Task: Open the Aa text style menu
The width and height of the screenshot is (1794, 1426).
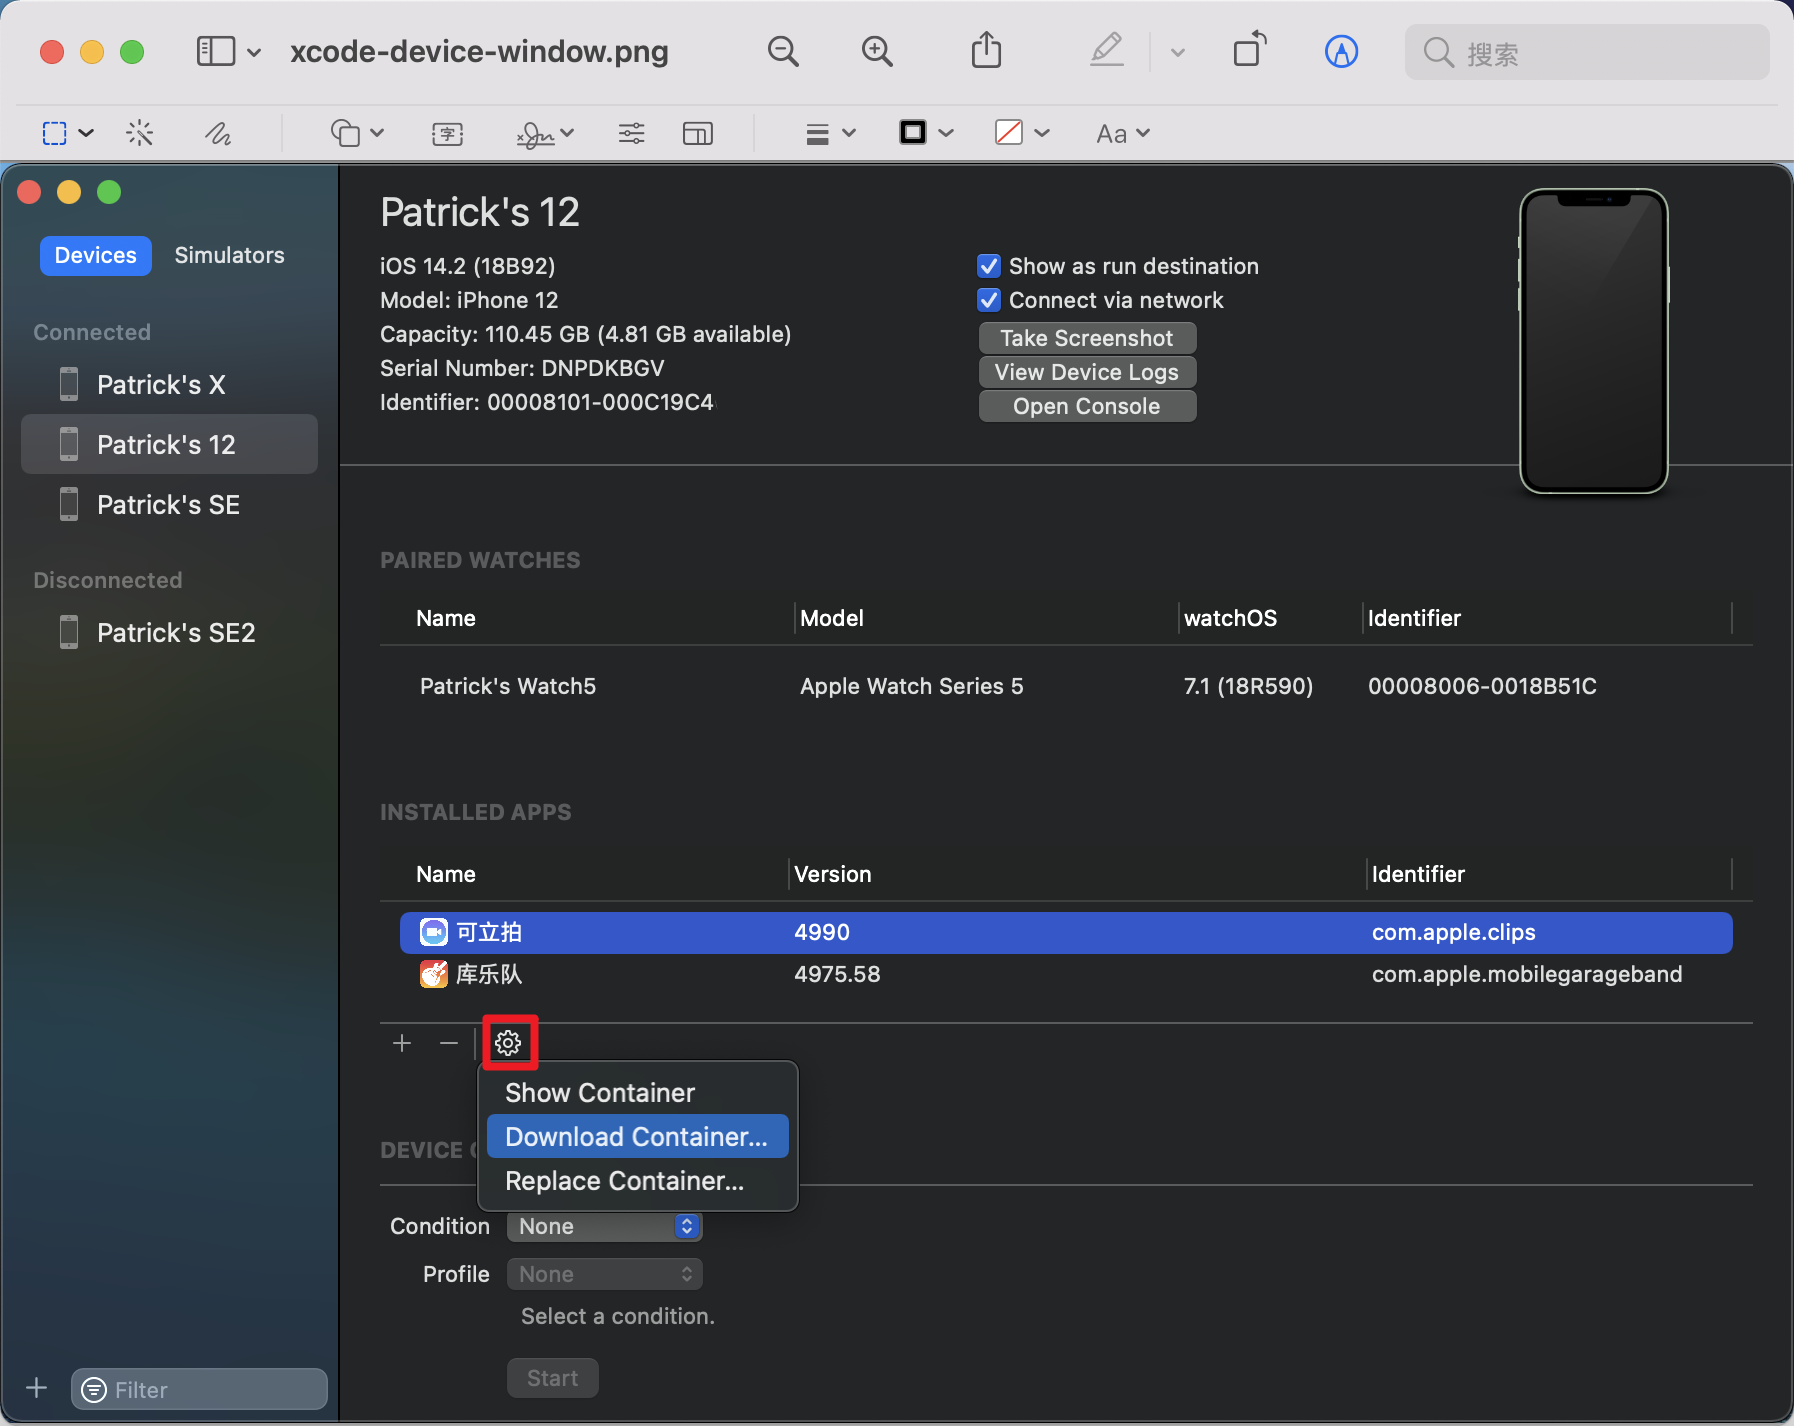Action: point(1123,133)
